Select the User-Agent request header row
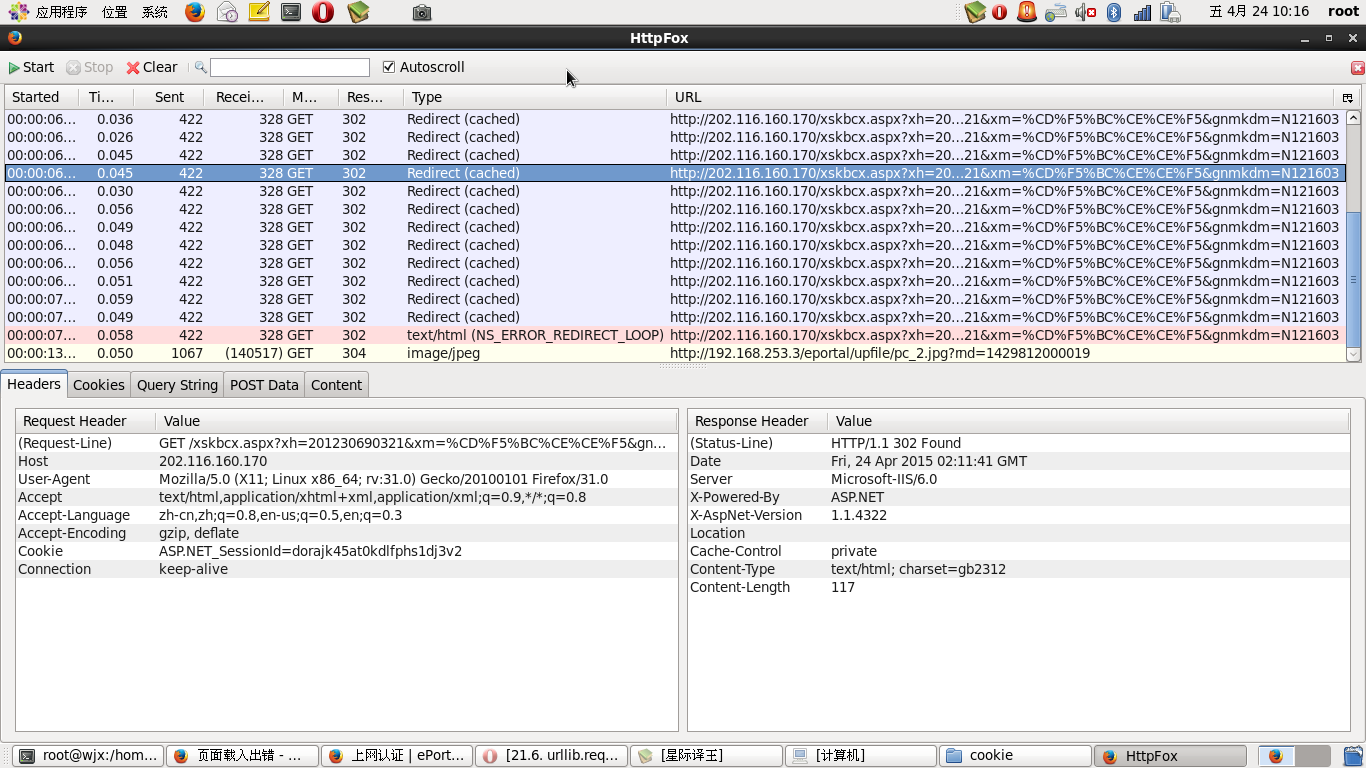The image size is (1366, 768). [347, 479]
